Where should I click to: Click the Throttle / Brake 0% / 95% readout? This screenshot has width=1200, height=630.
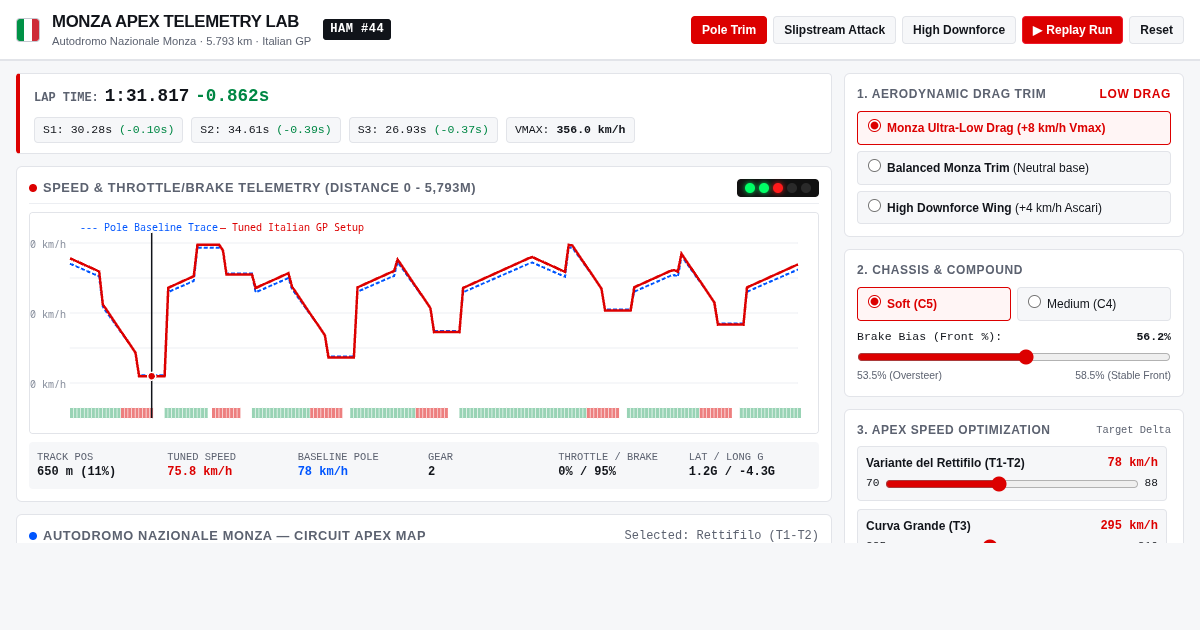pyautogui.click(x=587, y=472)
